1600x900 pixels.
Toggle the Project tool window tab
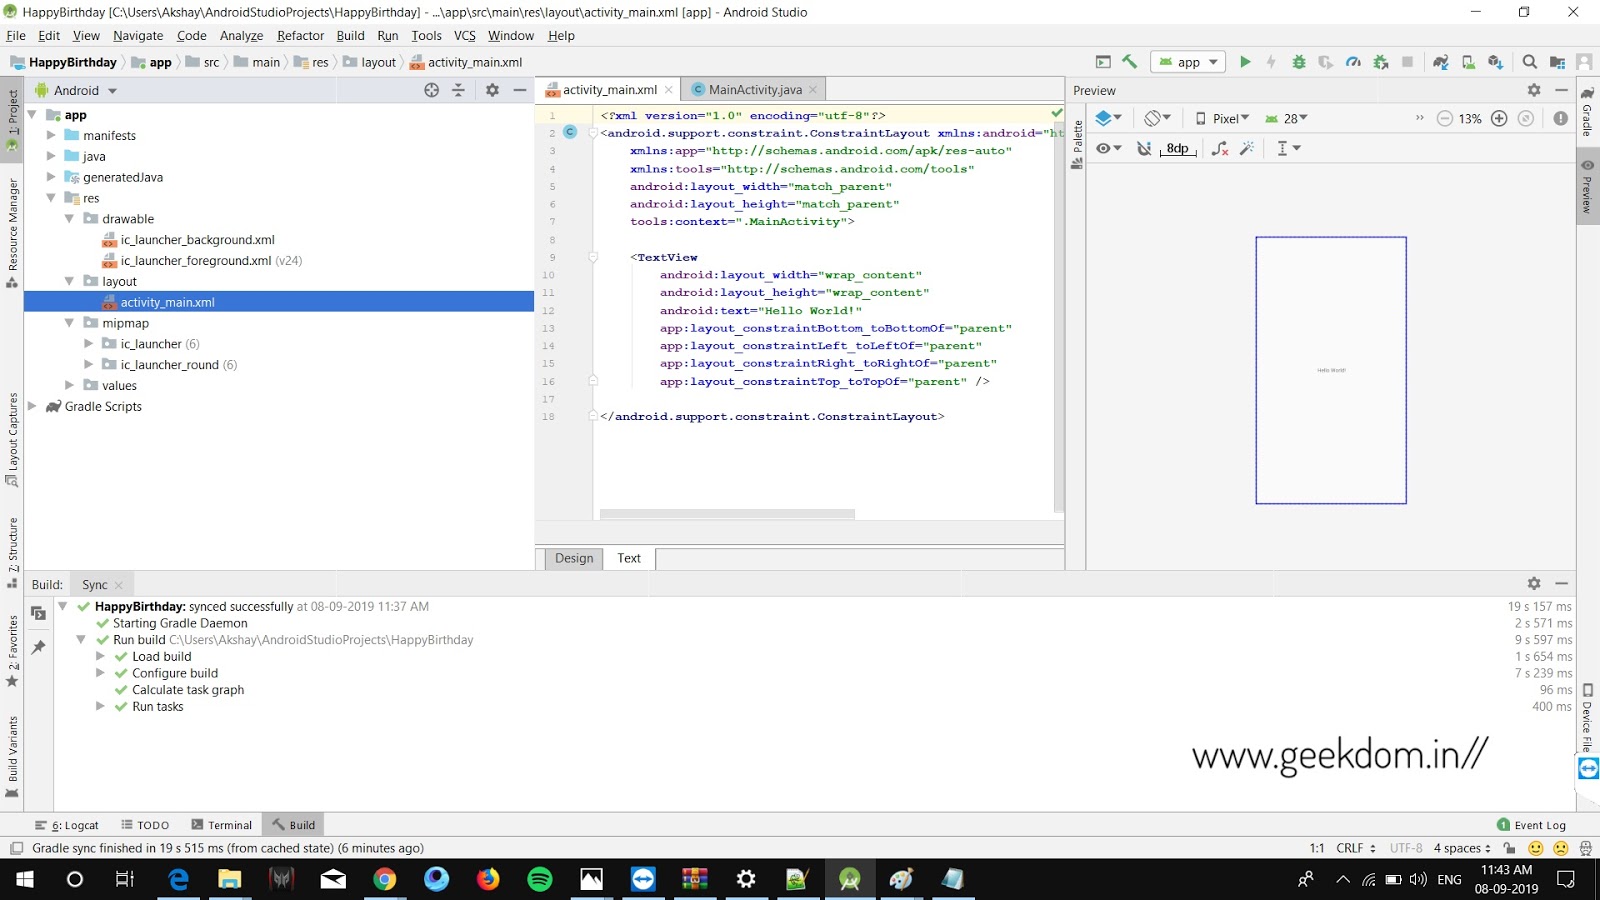(x=12, y=120)
